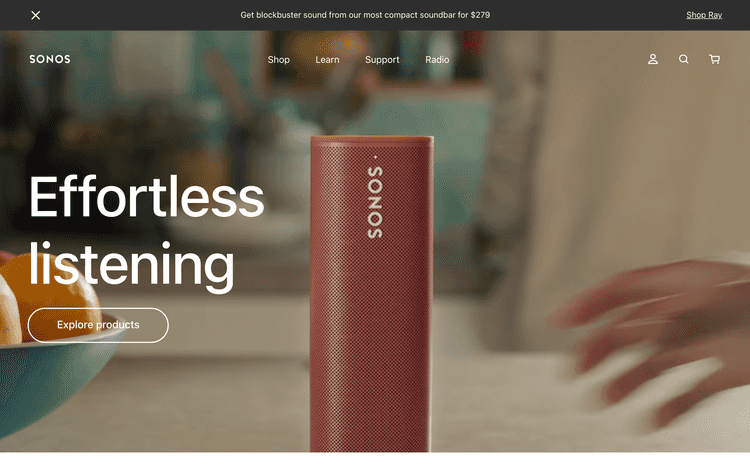Click the red Sonos speaker image
The height and width of the screenshot is (469, 750).
pyautogui.click(x=371, y=294)
